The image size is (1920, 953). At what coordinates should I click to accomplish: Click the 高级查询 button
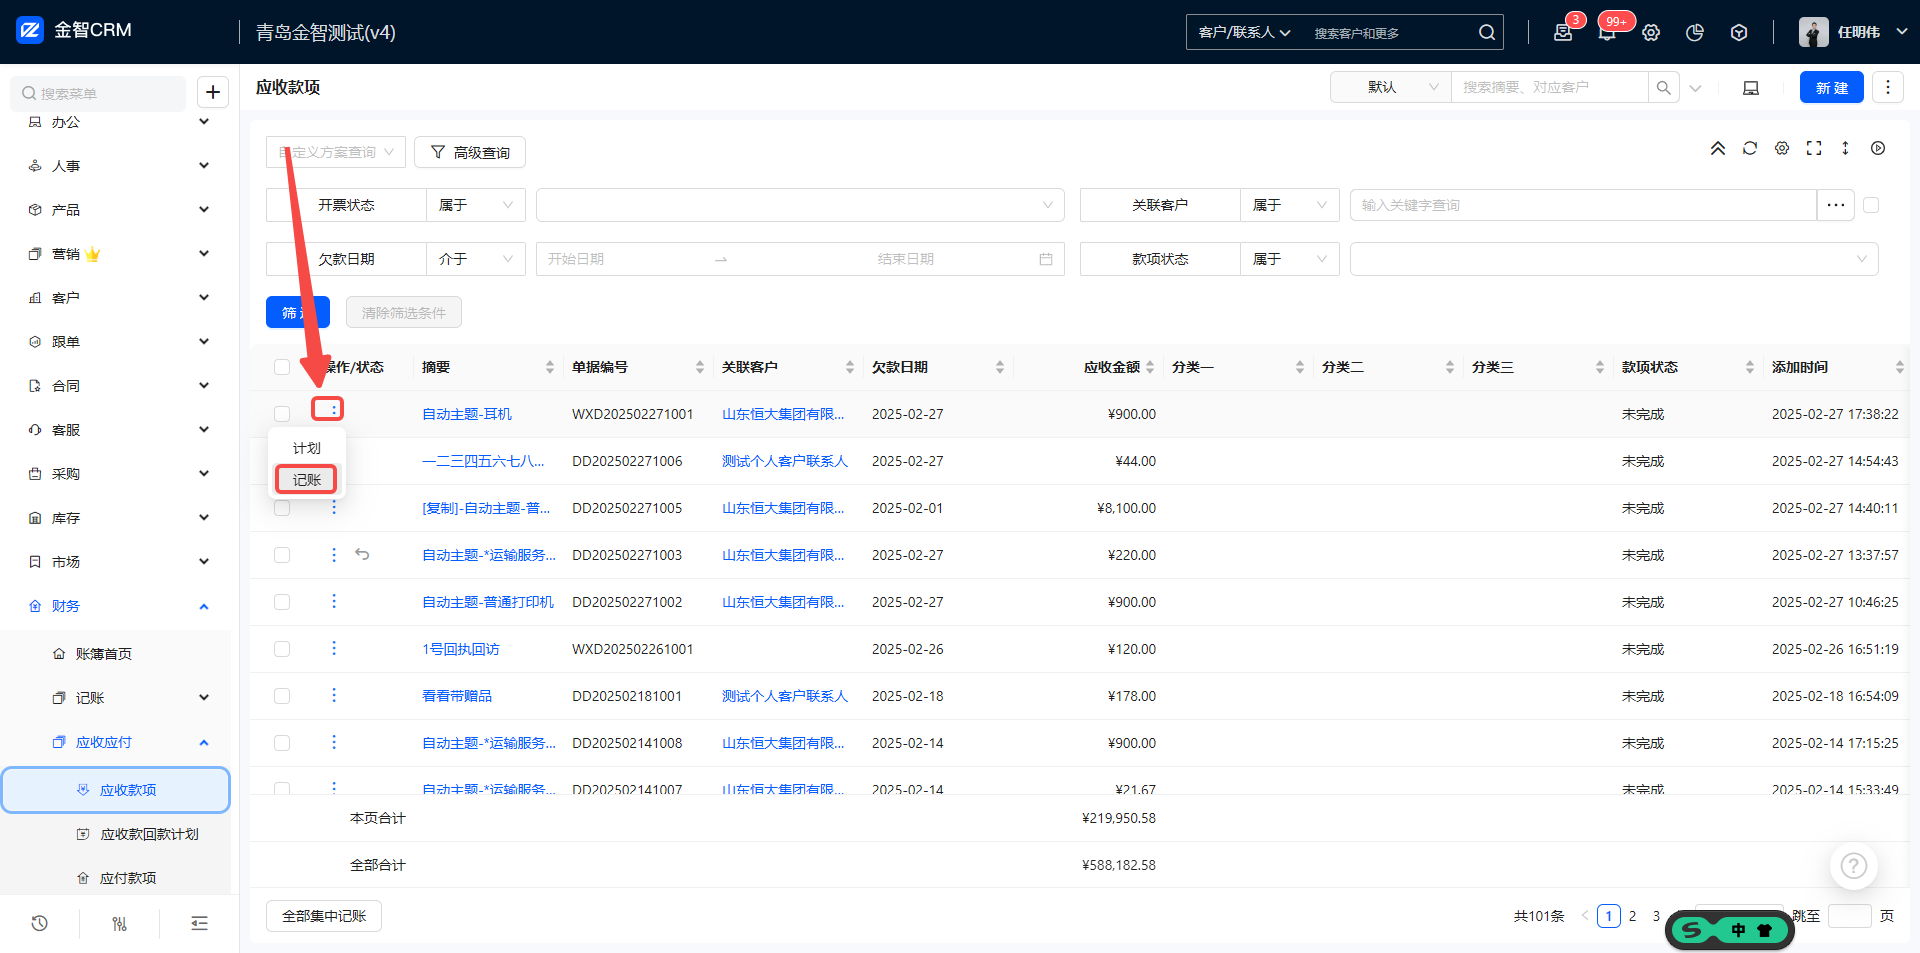(470, 152)
